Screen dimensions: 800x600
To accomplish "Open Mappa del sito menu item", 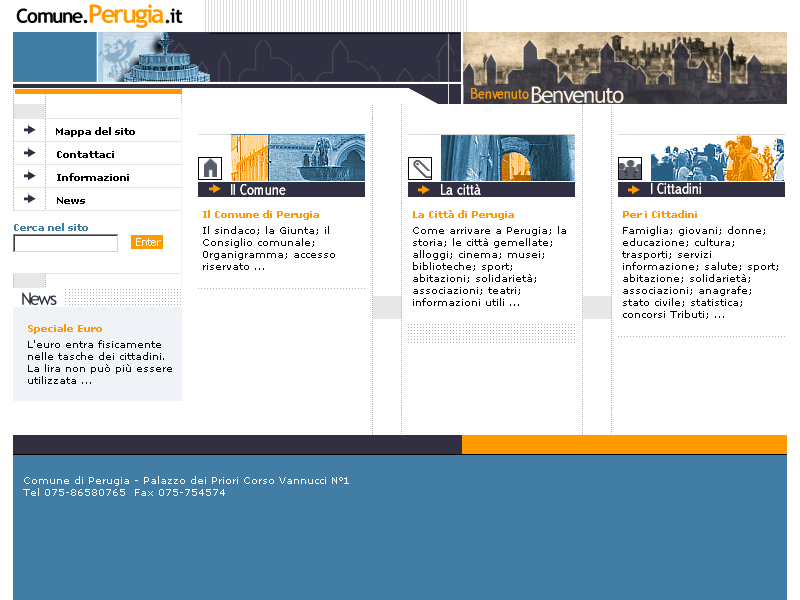I will pyautogui.click(x=95, y=132).
